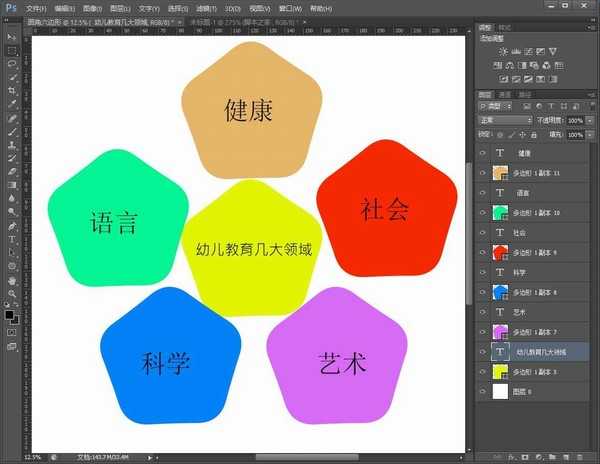Toggle visibility of 图层 0 layer
This screenshot has width=600, height=464.
coord(482,392)
